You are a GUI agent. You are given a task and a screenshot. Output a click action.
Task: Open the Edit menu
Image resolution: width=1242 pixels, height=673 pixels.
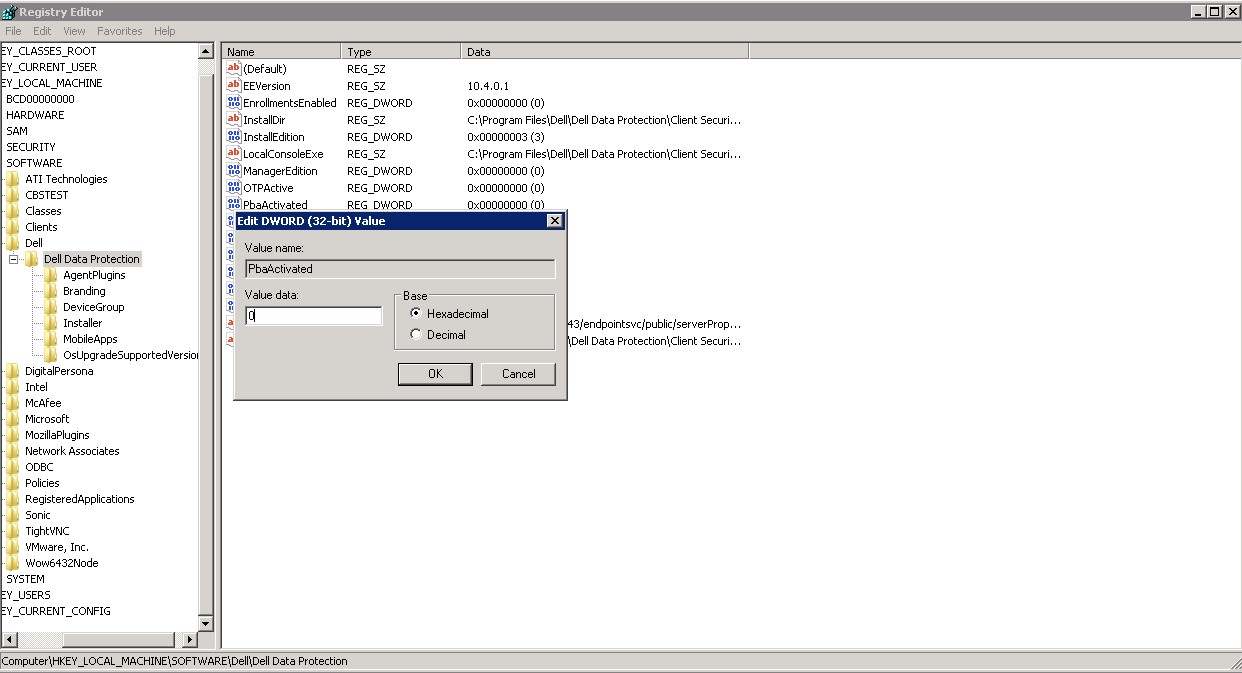[42, 31]
